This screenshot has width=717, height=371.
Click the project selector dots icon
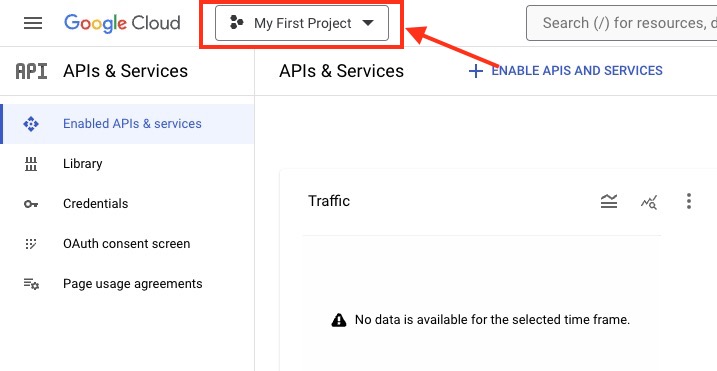pos(236,22)
